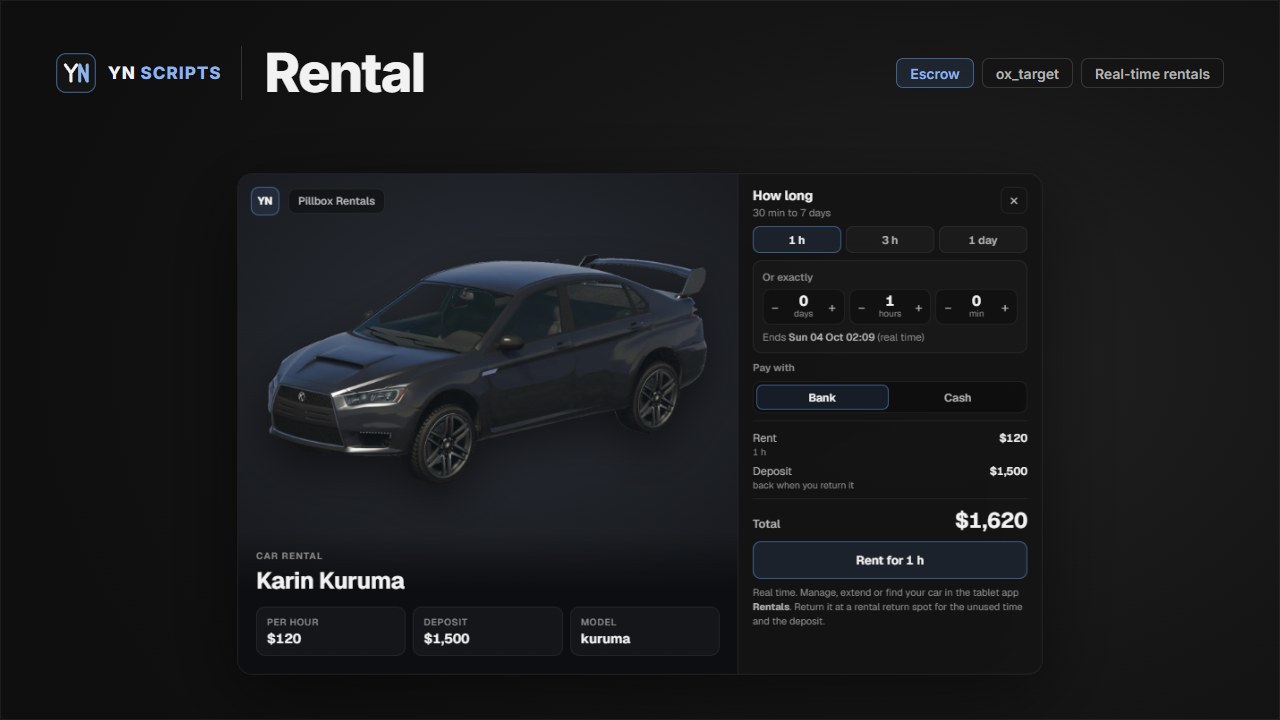Click the ox_target tag

pyautogui.click(x=1027, y=74)
